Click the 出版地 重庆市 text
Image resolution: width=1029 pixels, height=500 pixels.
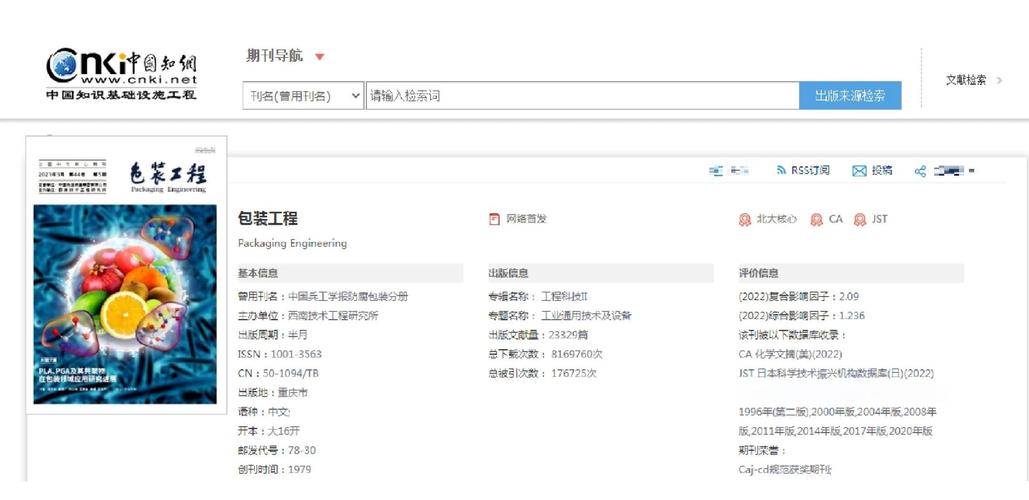(x=272, y=393)
